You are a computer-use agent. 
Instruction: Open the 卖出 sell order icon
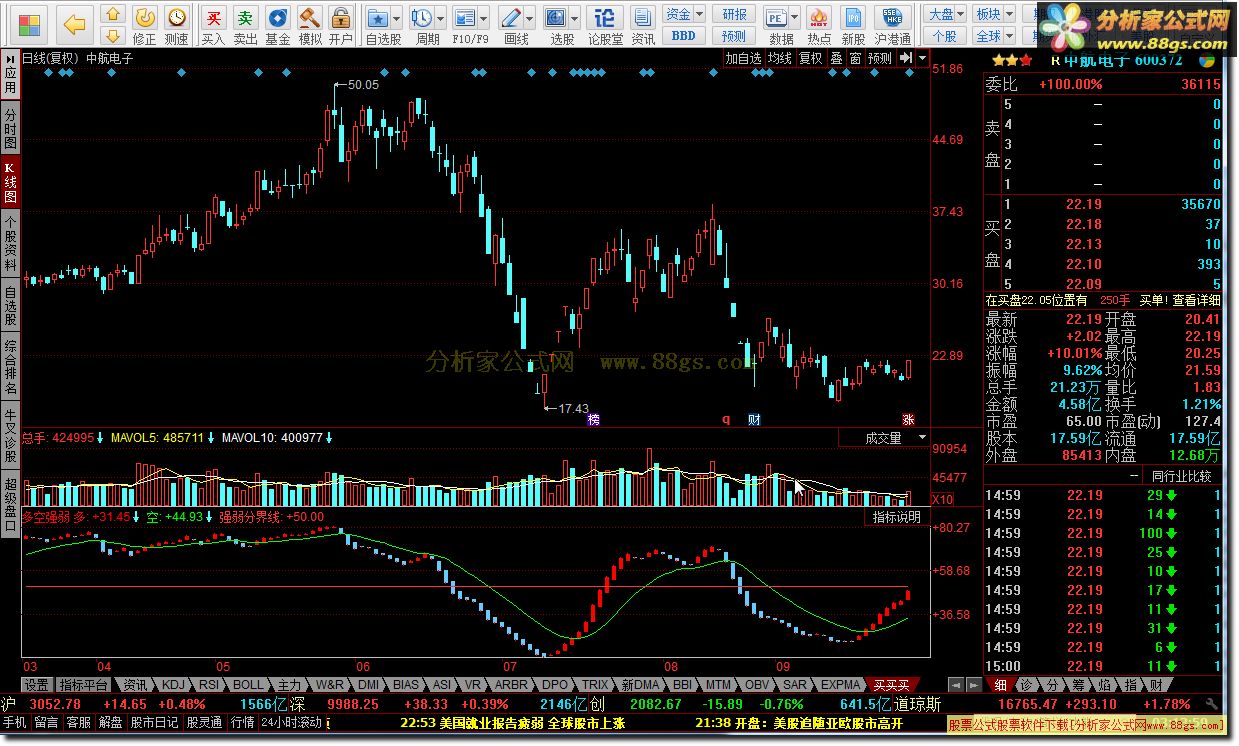[245, 25]
